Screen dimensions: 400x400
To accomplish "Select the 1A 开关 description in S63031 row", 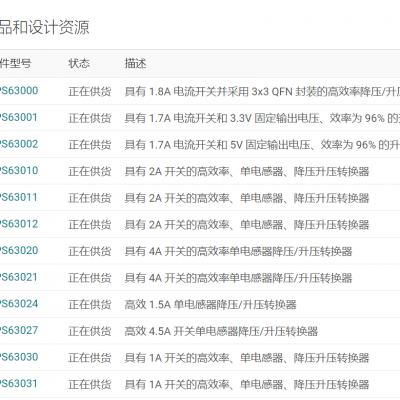I will click(247, 384).
